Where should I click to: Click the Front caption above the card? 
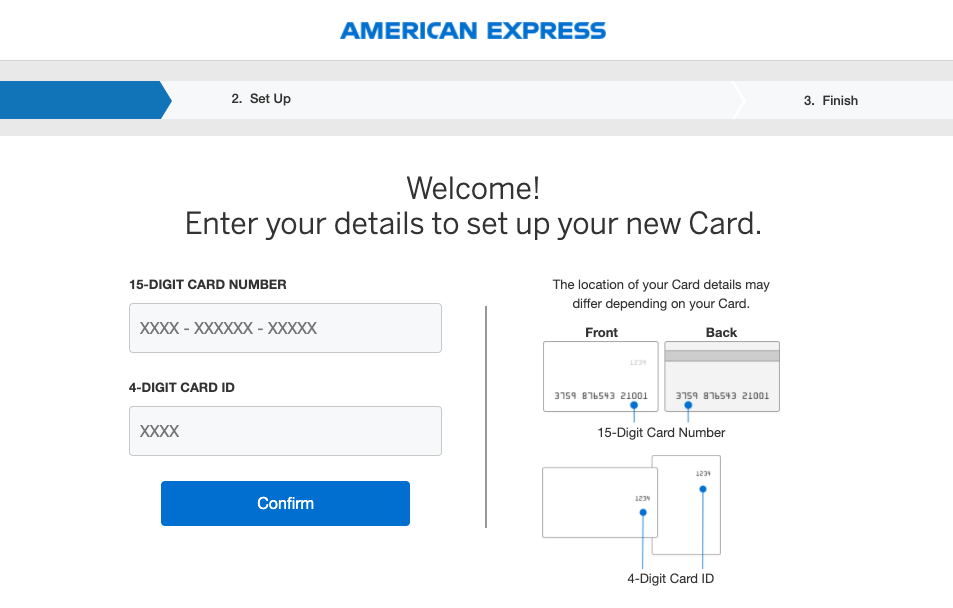click(600, 332)
